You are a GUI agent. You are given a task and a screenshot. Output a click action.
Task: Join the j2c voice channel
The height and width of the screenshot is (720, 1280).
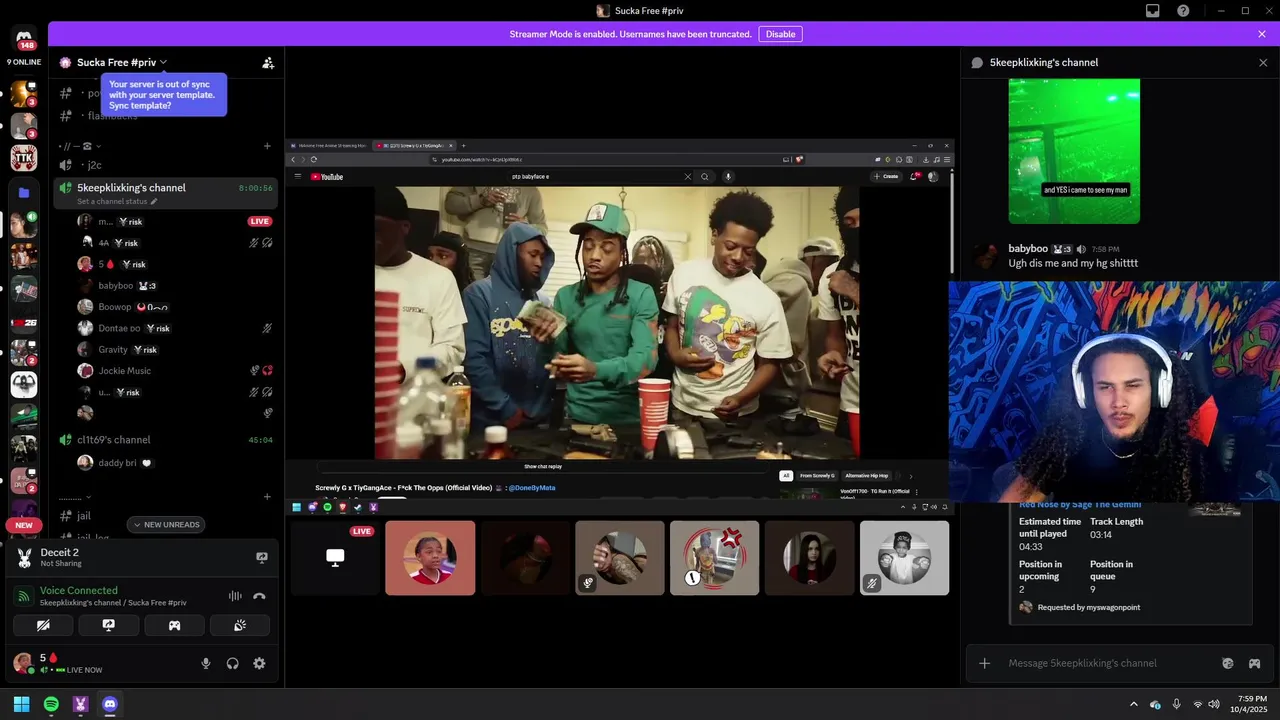pyautogui.click(x=165, y=165)
